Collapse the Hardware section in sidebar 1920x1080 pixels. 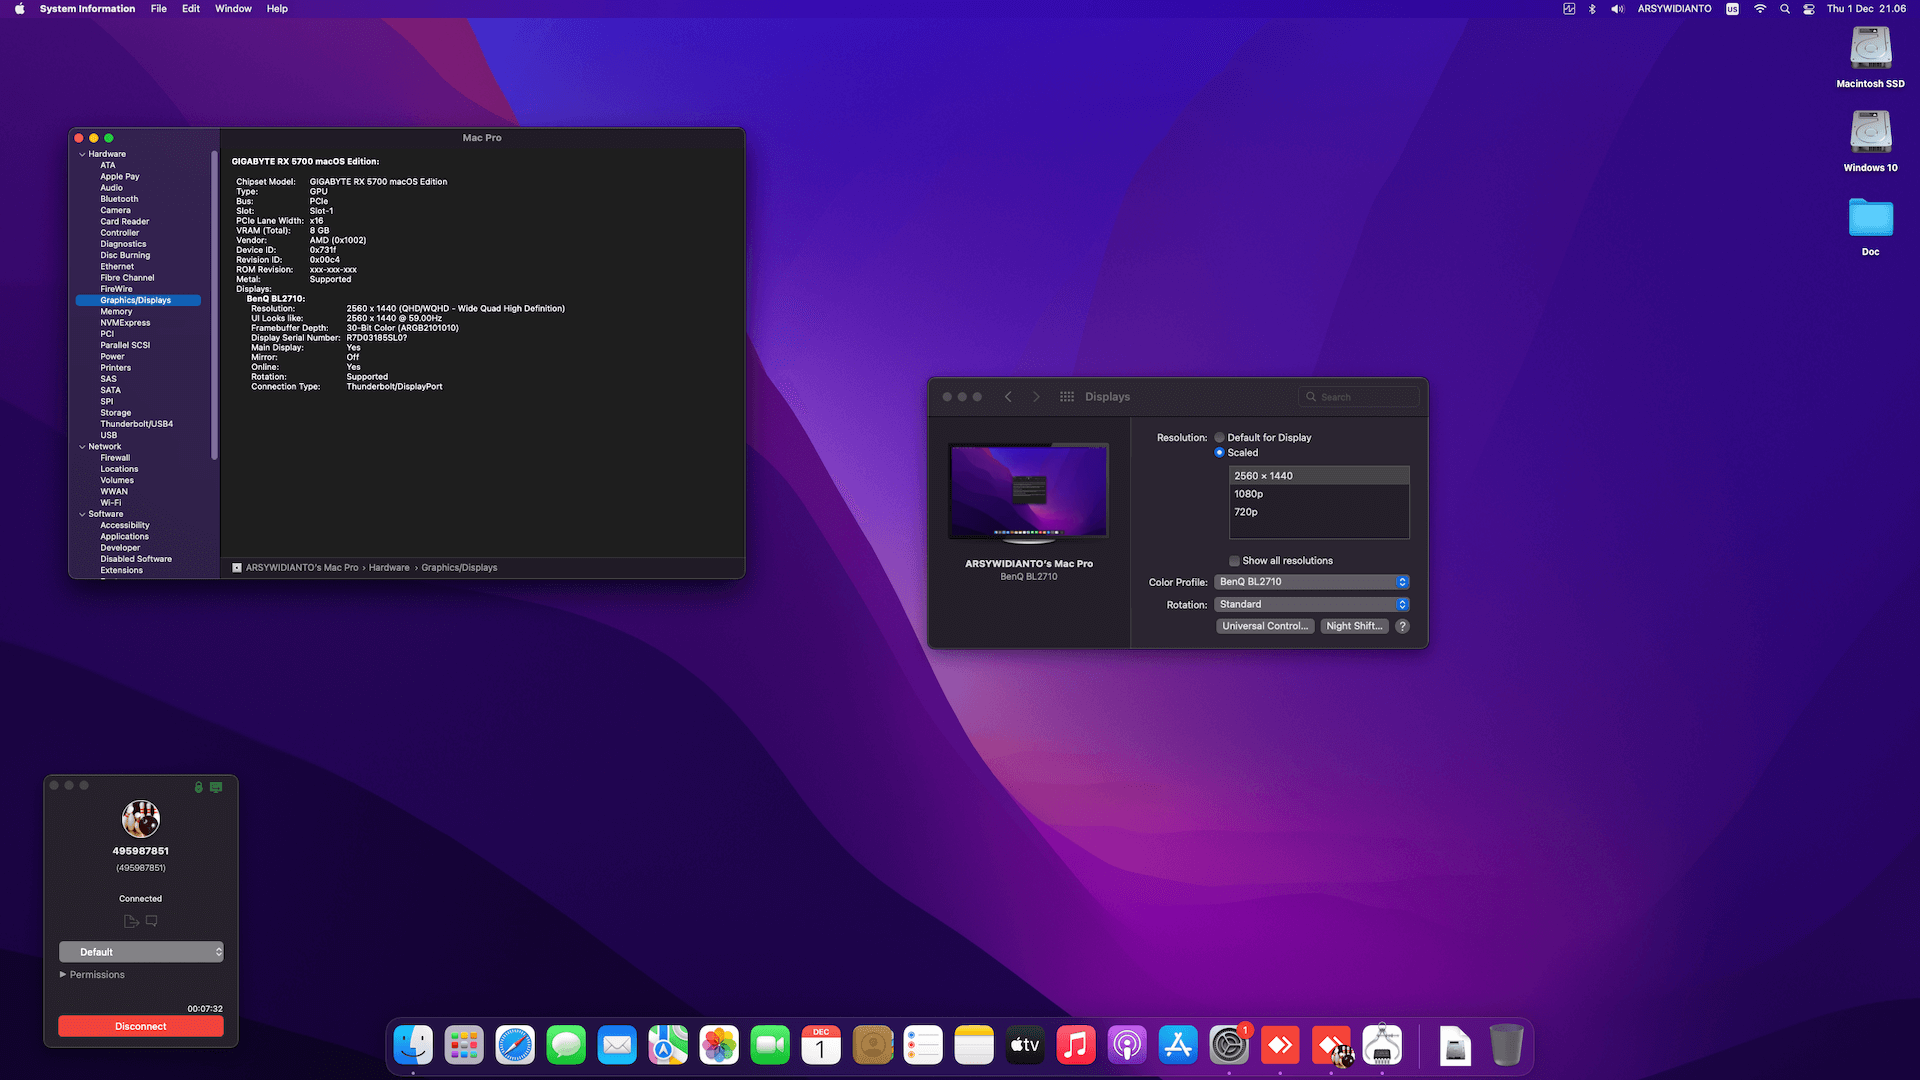pyautogui.click(x=82, y=155)
